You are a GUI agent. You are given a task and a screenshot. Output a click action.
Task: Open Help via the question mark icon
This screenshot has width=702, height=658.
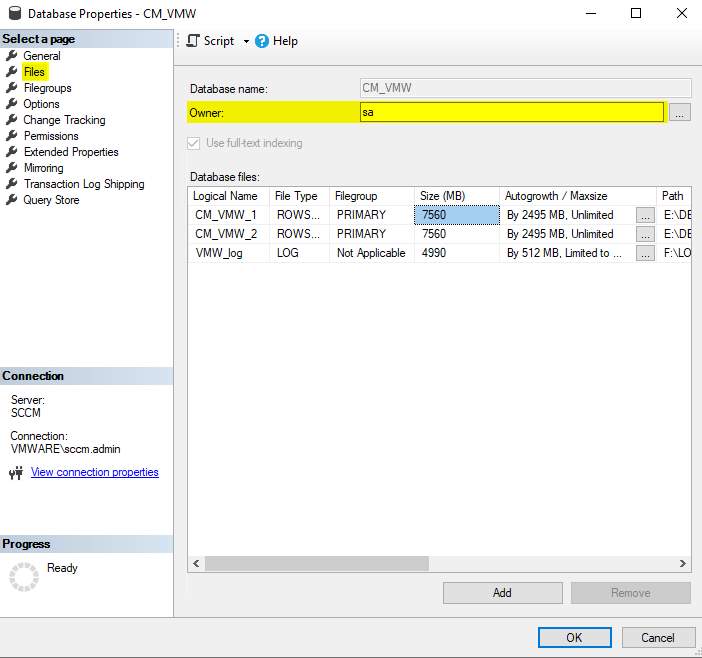coord(262,41)
